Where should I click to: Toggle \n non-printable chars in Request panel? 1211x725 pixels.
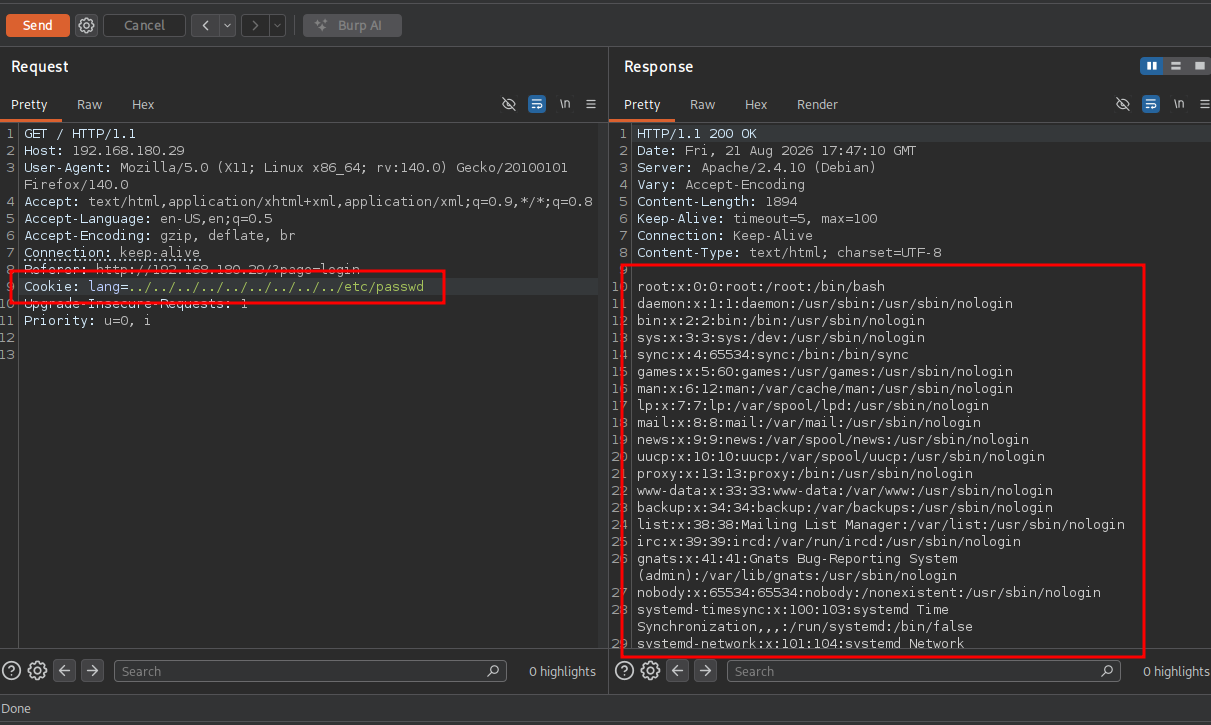click(x=565, y=104)
